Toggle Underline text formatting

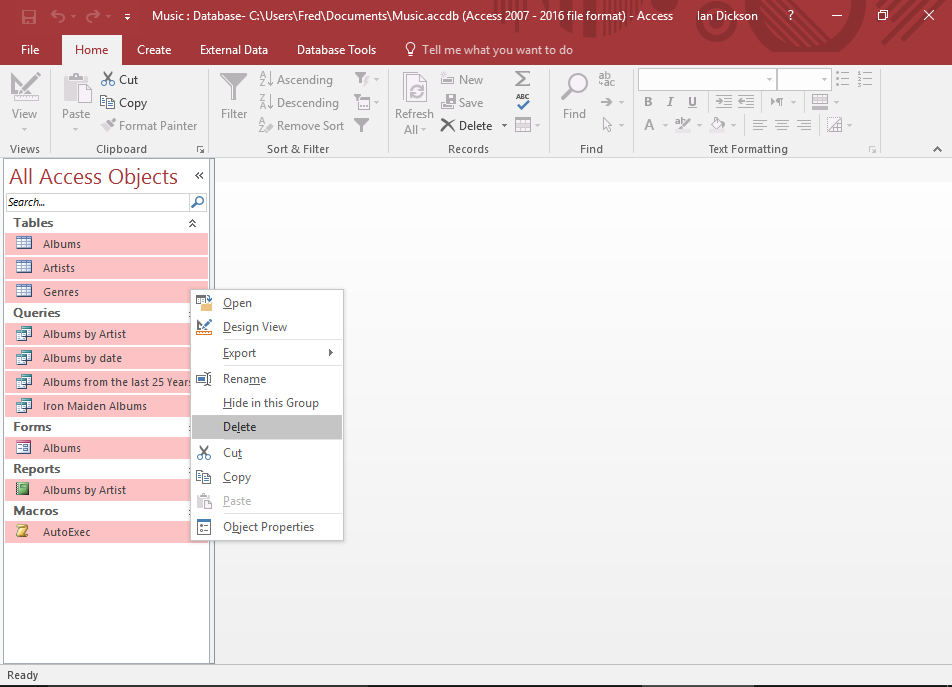(692, 101)
